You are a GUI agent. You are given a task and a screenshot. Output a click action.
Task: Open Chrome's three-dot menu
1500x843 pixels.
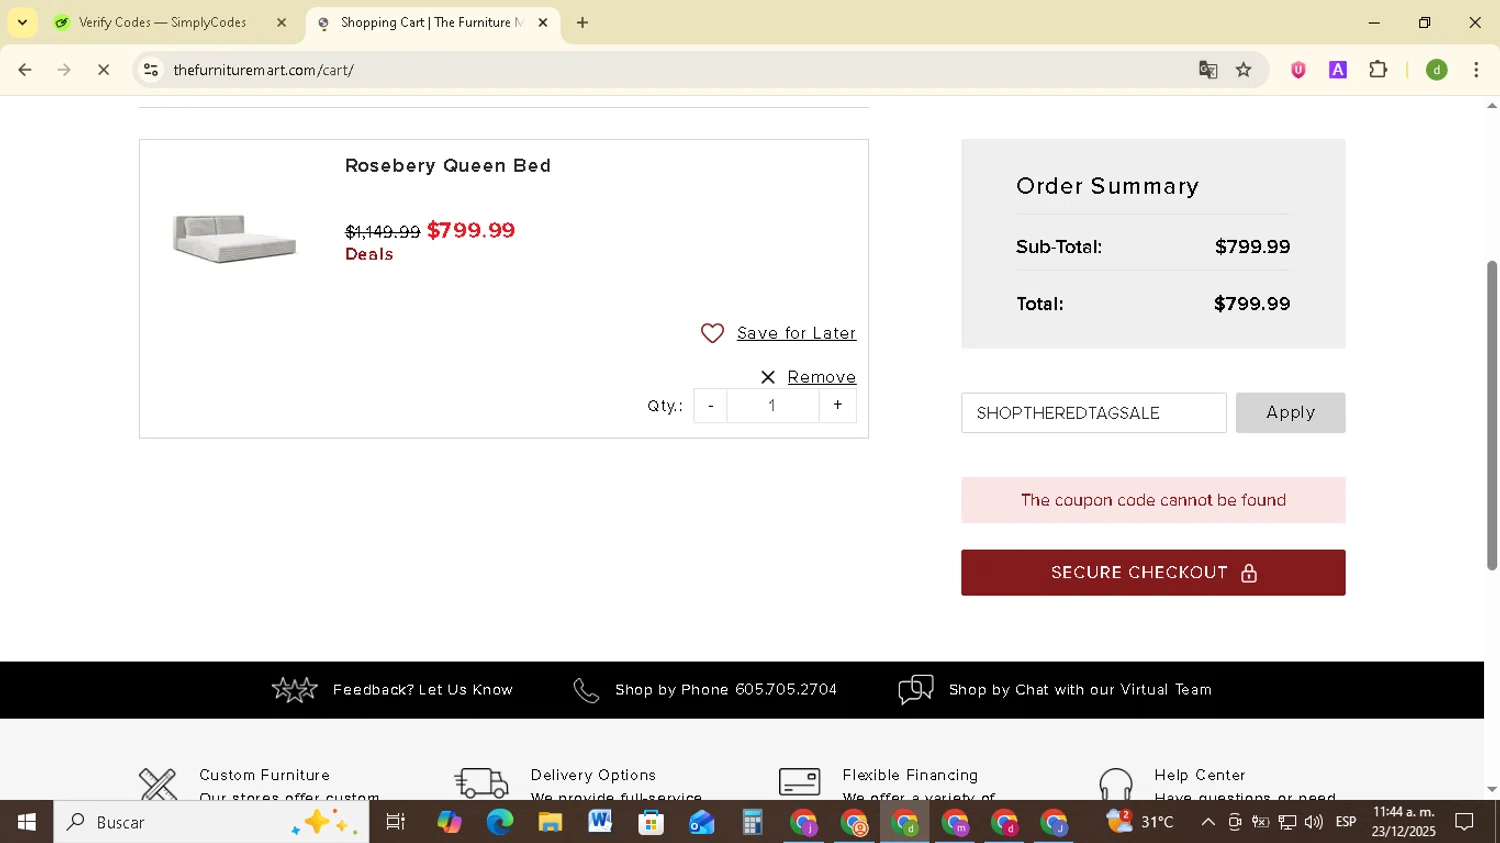[1476, 70]
